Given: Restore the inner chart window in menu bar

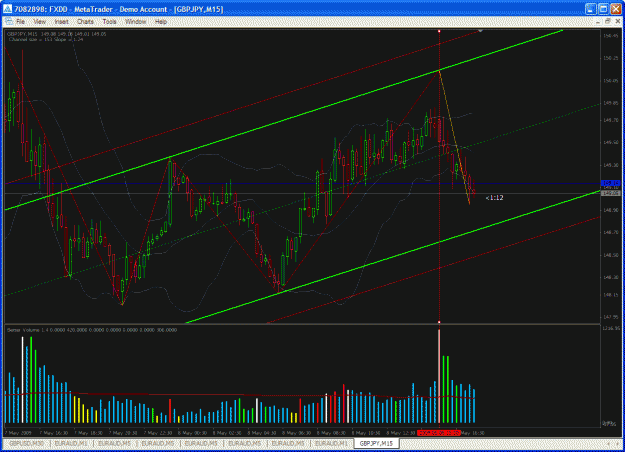Looking at the screenshot, I should coord(607,22).
